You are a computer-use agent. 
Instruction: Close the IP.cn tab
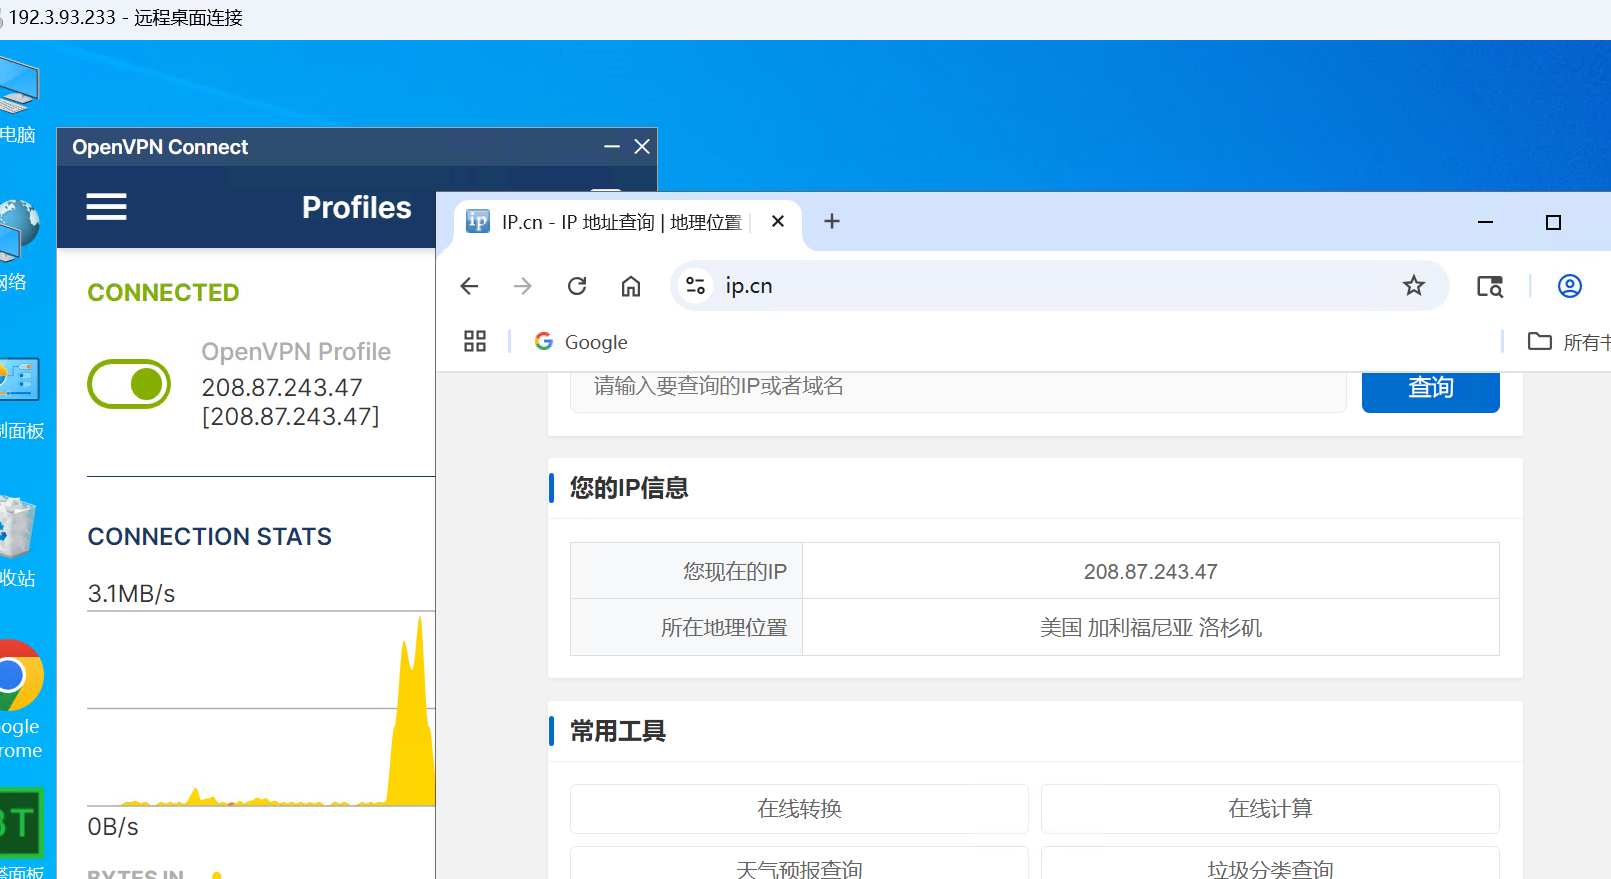[778, 222]
